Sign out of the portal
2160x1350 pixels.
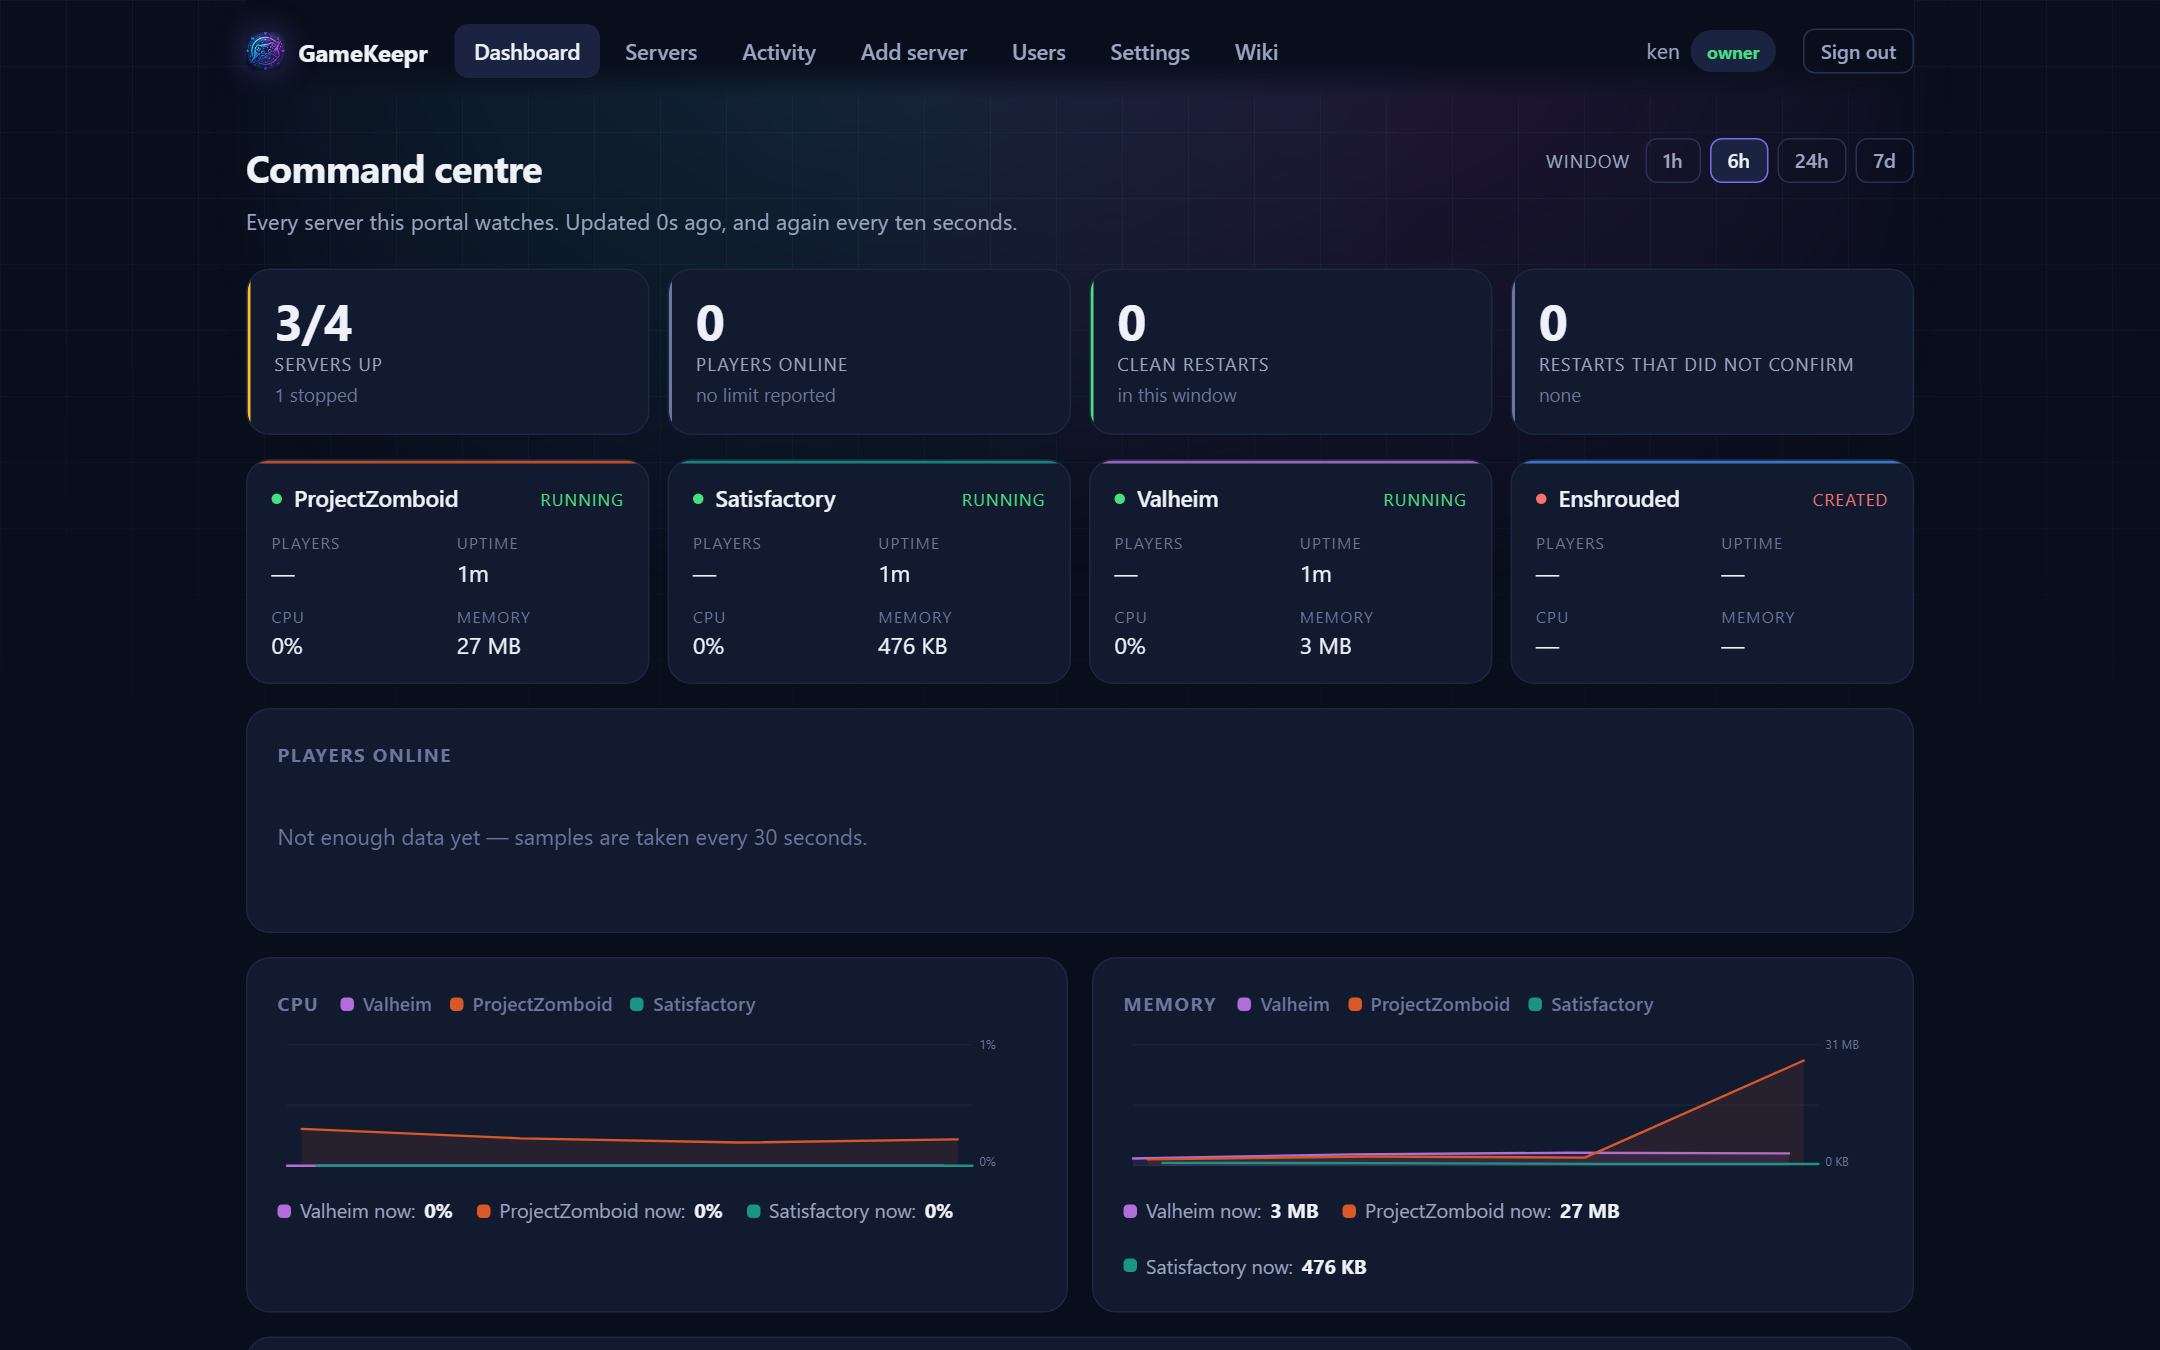(1858, 52)
